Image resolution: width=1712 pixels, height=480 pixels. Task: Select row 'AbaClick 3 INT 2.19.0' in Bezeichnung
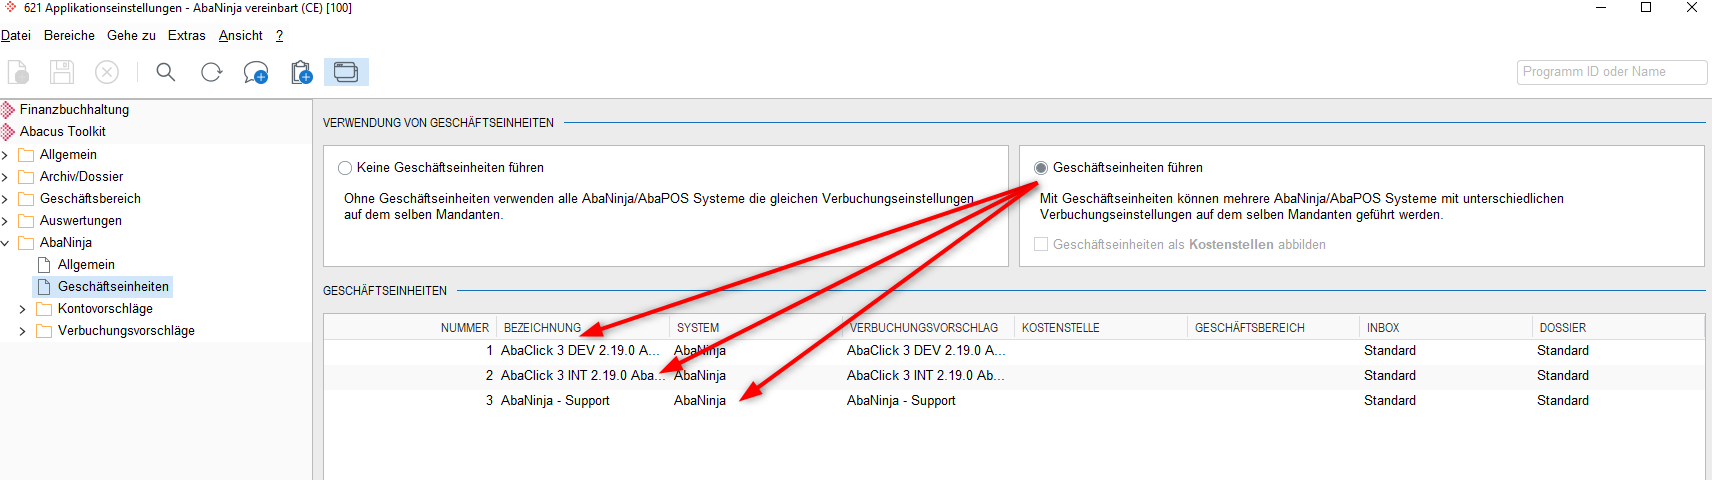pyautogui.click(x=582, y=376)
